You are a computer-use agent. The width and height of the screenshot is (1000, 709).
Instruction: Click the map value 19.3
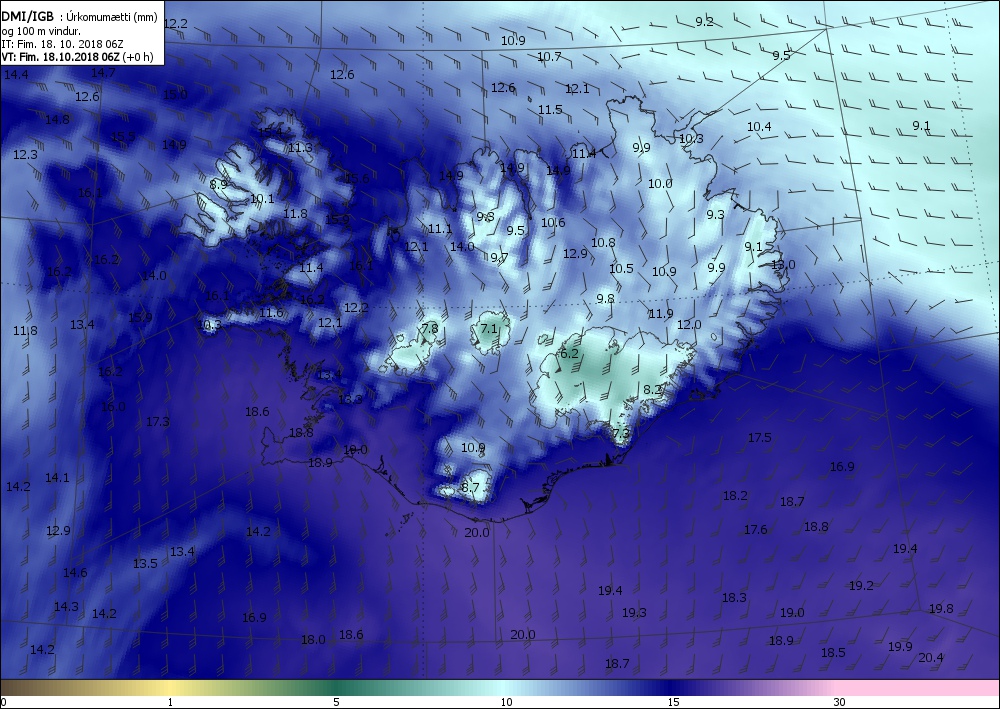(x=634, y=613)
